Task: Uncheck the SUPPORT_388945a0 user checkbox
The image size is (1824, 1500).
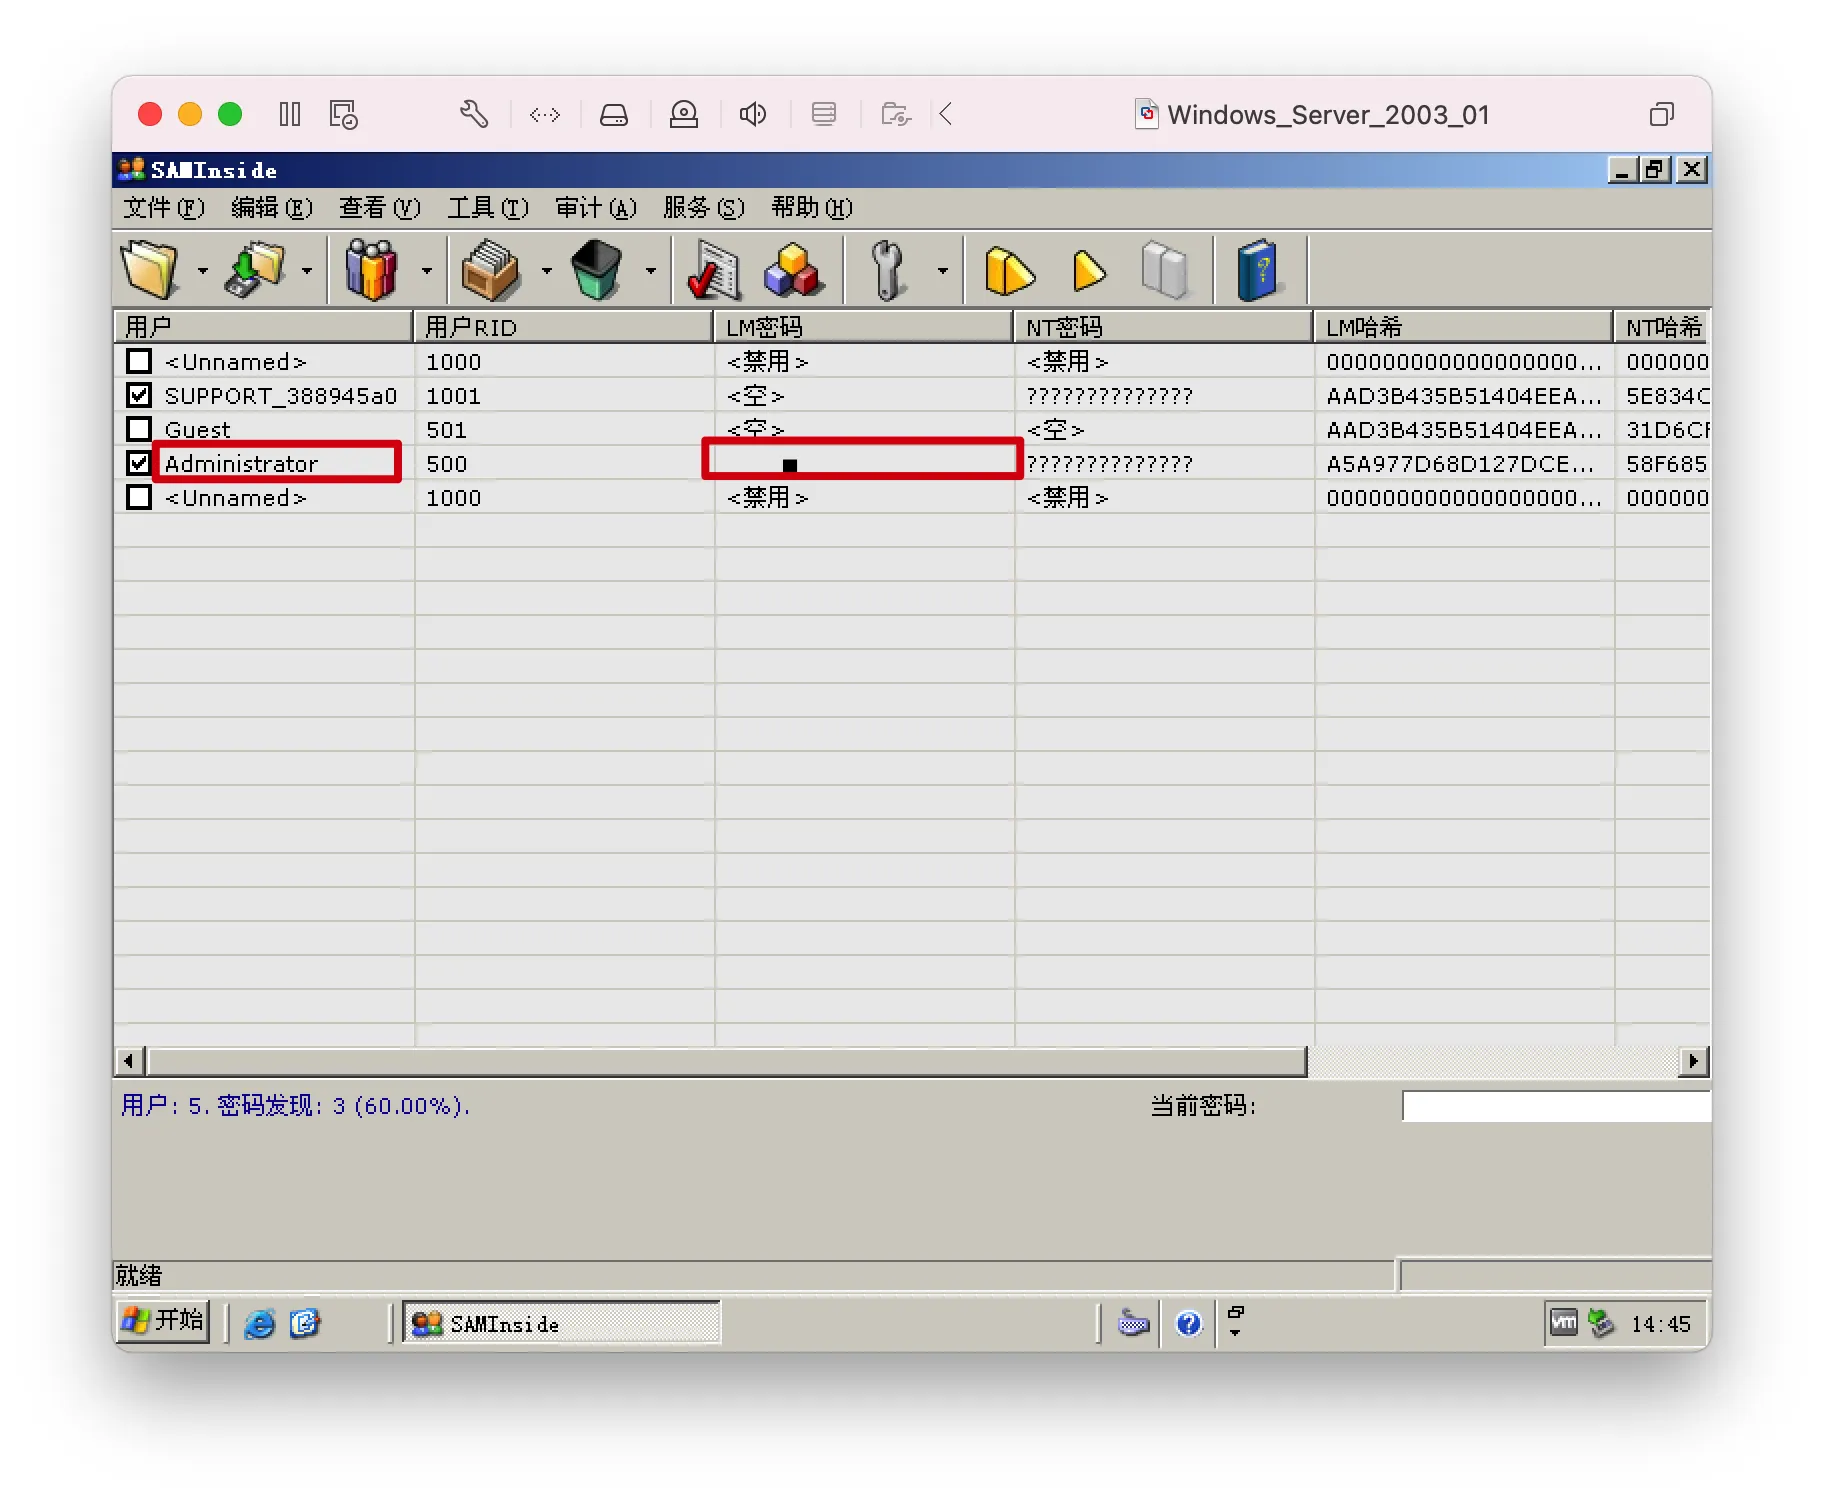Action: click(139, 395)
